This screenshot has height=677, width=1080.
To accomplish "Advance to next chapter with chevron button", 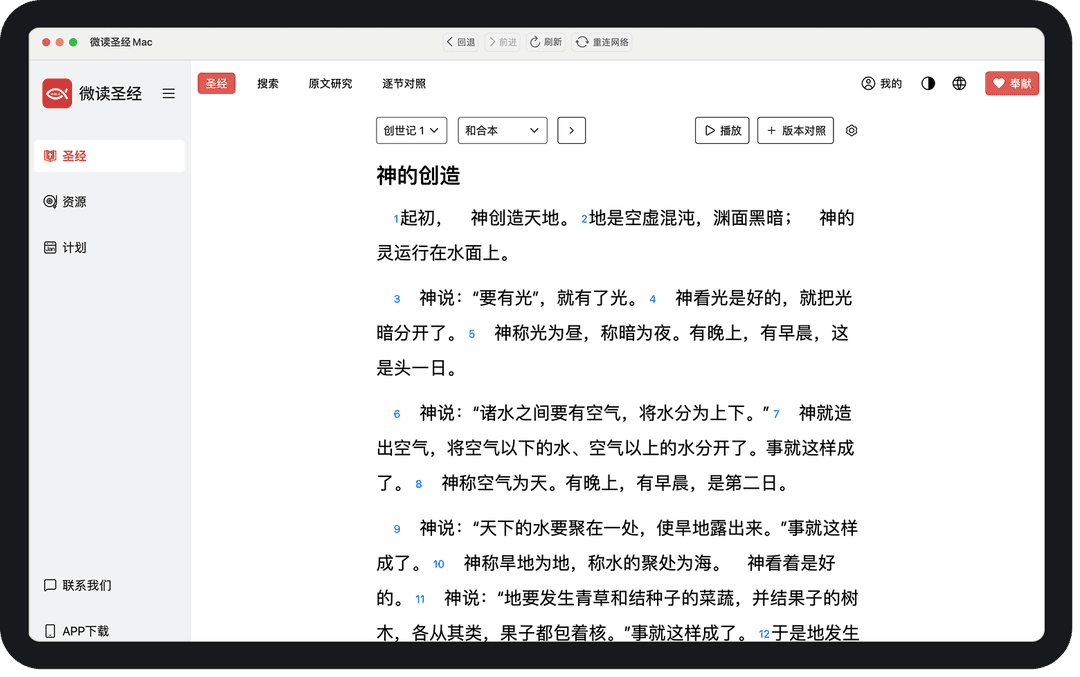I will [x=571, y=130].
